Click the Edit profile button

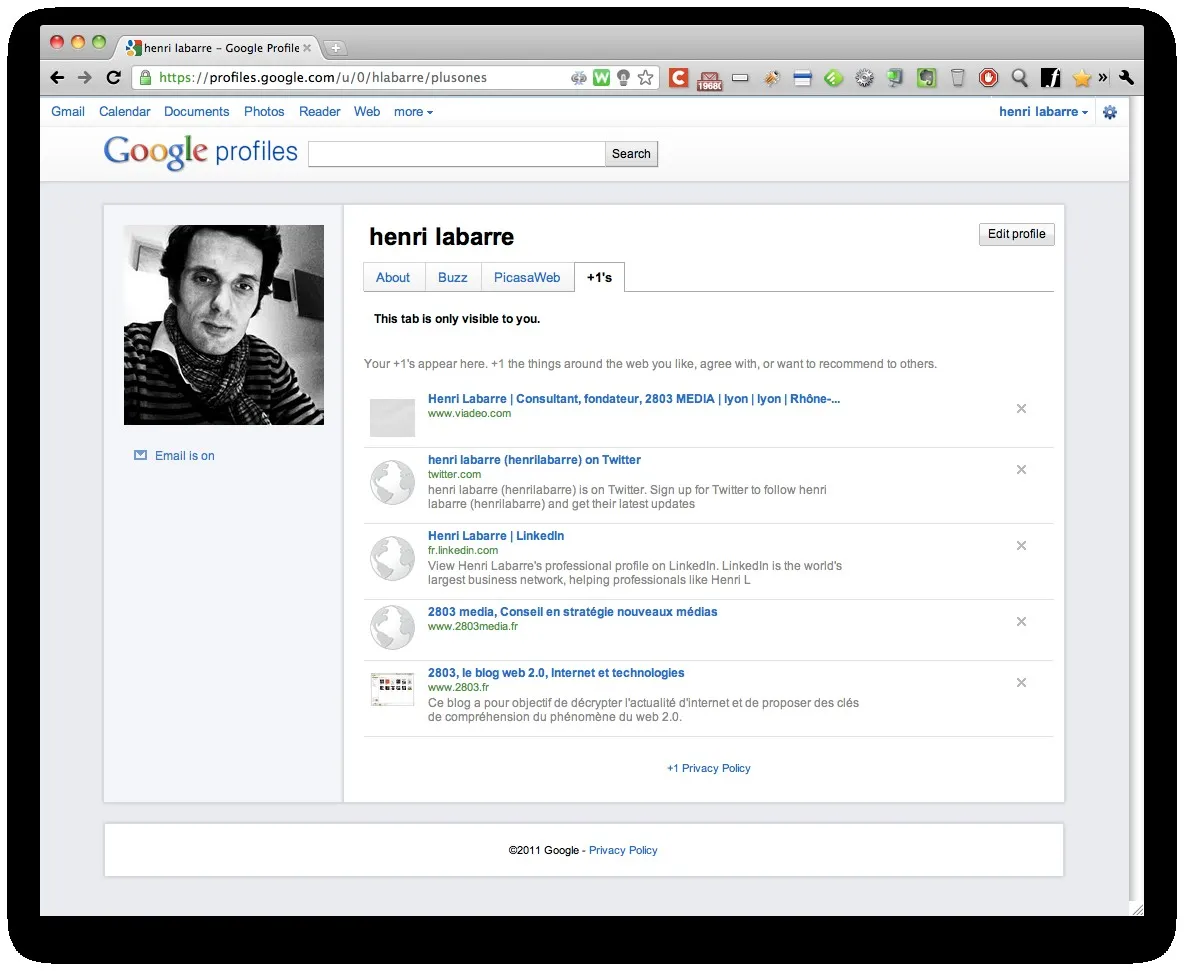[x=1016, y=234]
